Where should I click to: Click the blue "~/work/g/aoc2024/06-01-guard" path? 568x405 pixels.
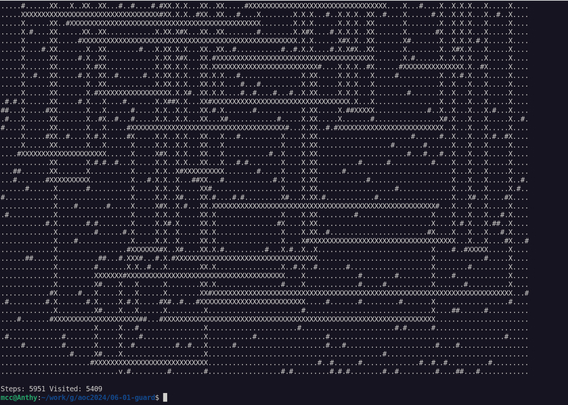click(98, 398)
